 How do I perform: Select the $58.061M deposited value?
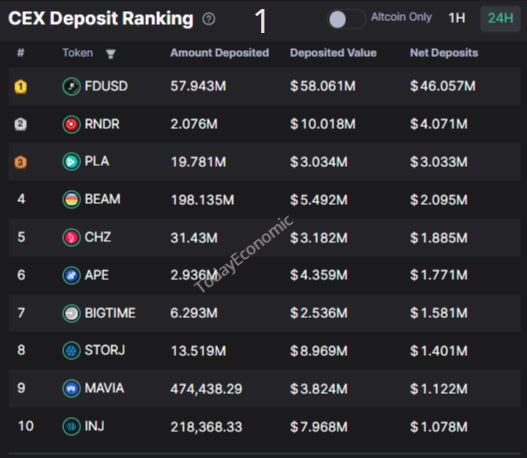pos(323,86)
